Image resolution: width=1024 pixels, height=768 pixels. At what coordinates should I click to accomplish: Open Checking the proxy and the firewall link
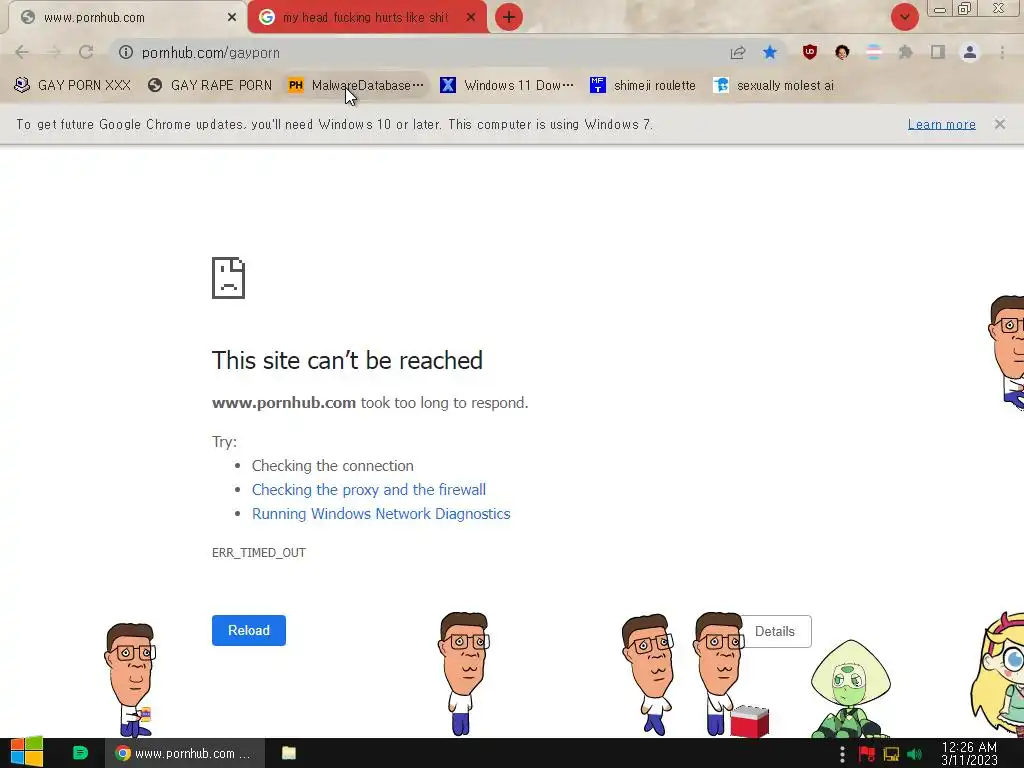pos(369,490)
